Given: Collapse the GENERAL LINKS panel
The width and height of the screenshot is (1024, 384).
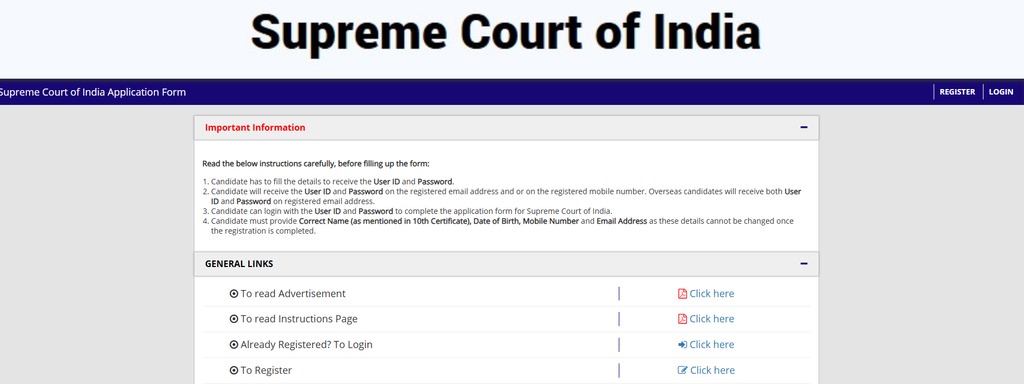Looking at the screenshot, I should pos(804,264).
